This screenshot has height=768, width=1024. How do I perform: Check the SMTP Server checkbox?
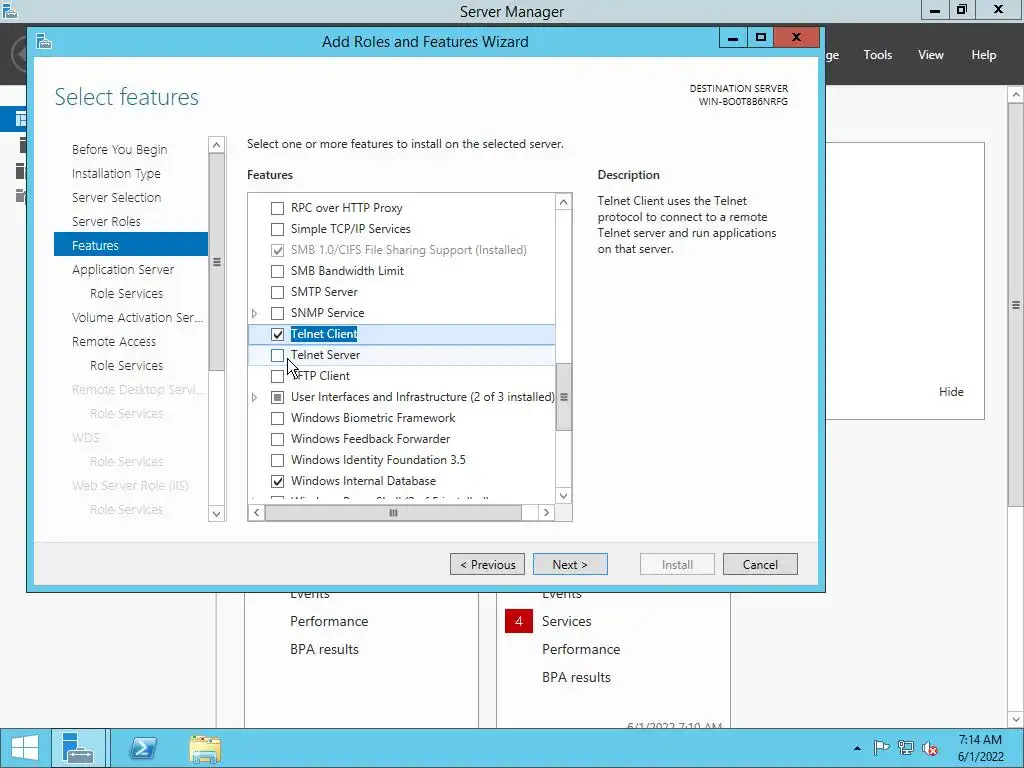point(278,292)
